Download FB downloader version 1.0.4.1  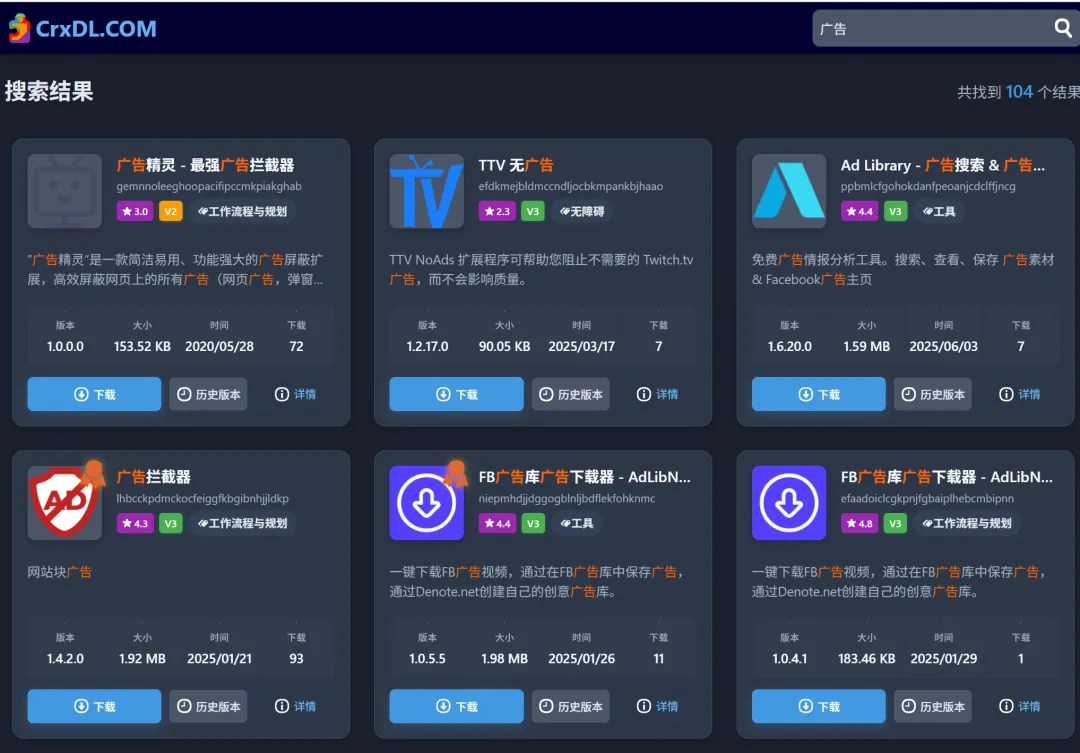(818, 706)
